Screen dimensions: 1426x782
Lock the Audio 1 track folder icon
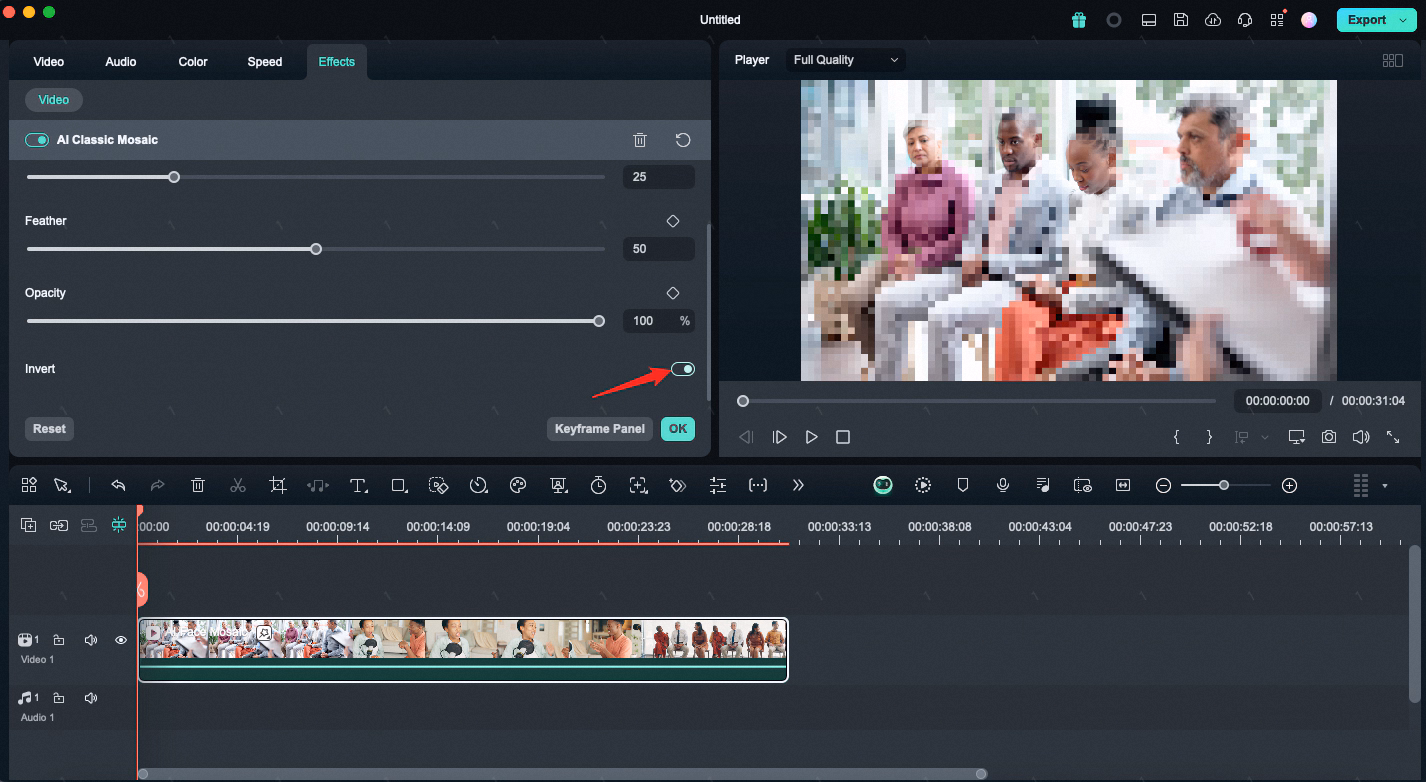(x=59, y=698)
